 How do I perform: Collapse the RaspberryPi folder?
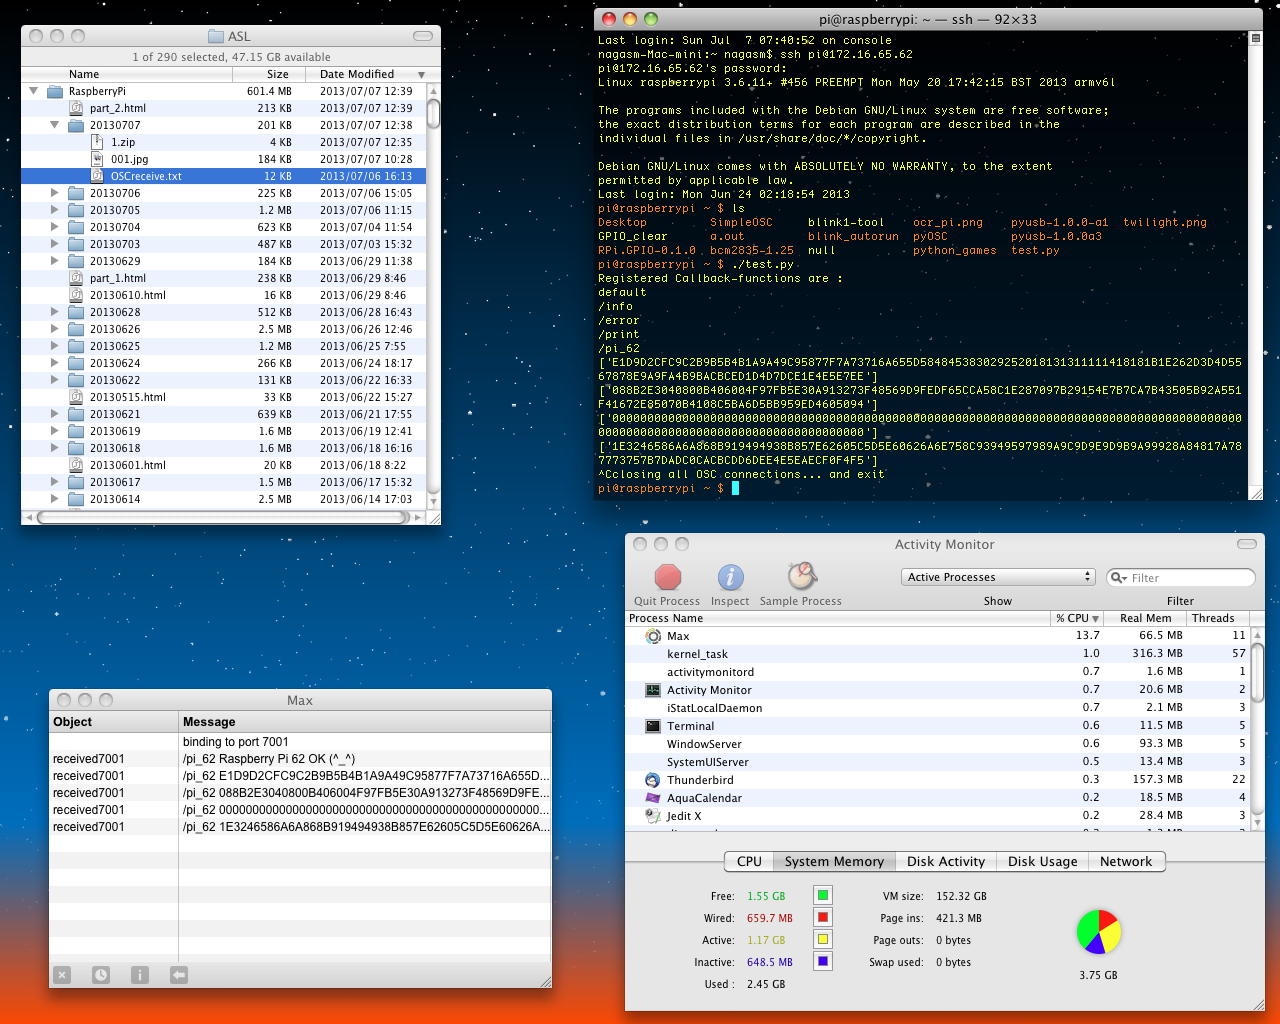click(x=34, y=91)
